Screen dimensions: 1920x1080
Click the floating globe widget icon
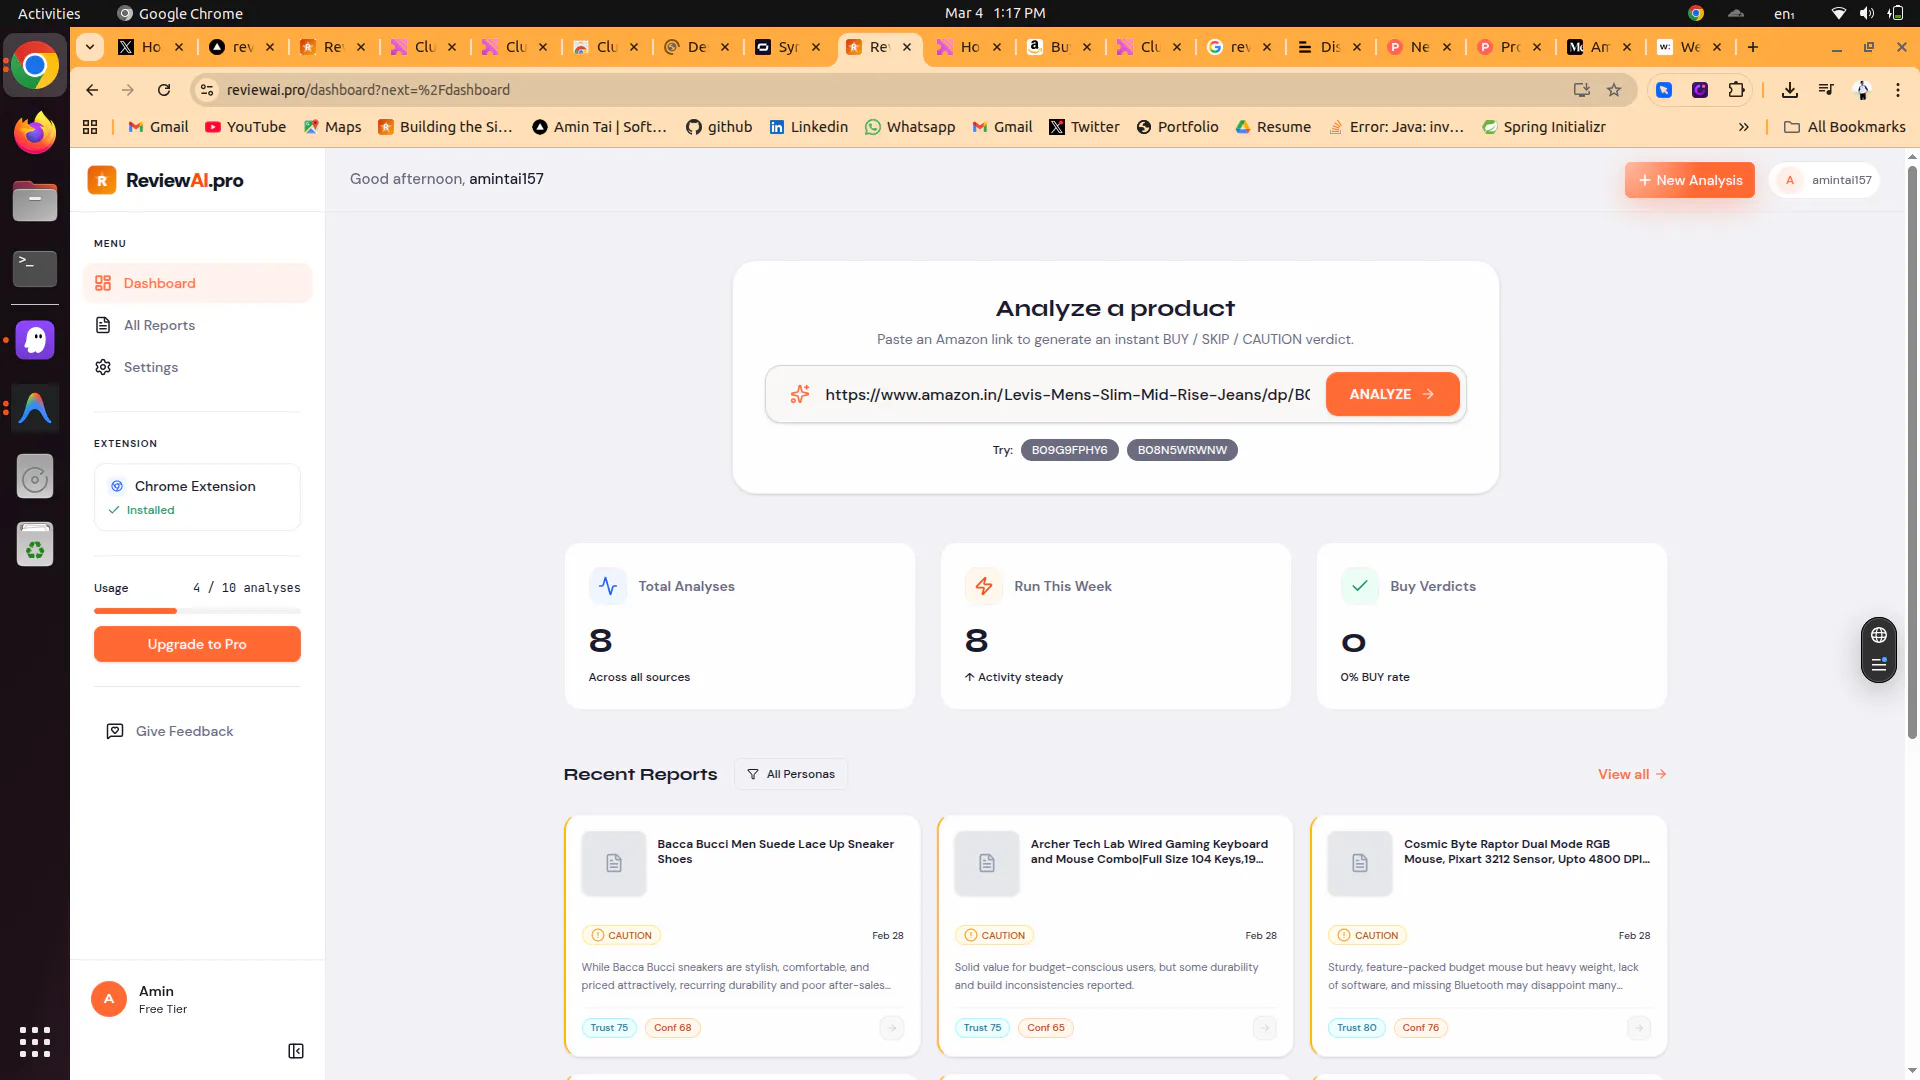point(1879,635)
